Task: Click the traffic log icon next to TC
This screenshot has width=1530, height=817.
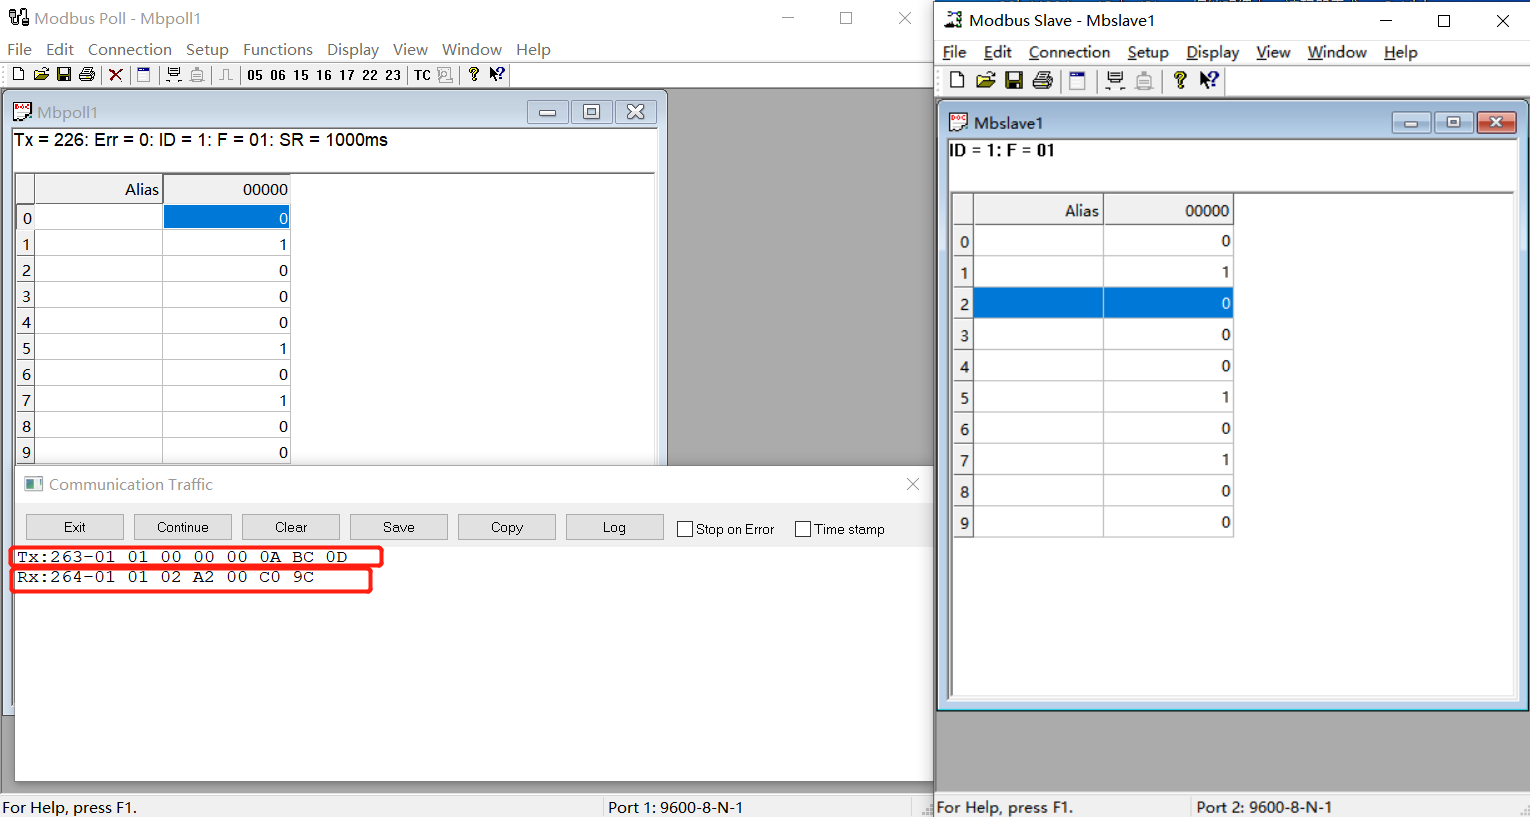Action: tap(445, 75)
